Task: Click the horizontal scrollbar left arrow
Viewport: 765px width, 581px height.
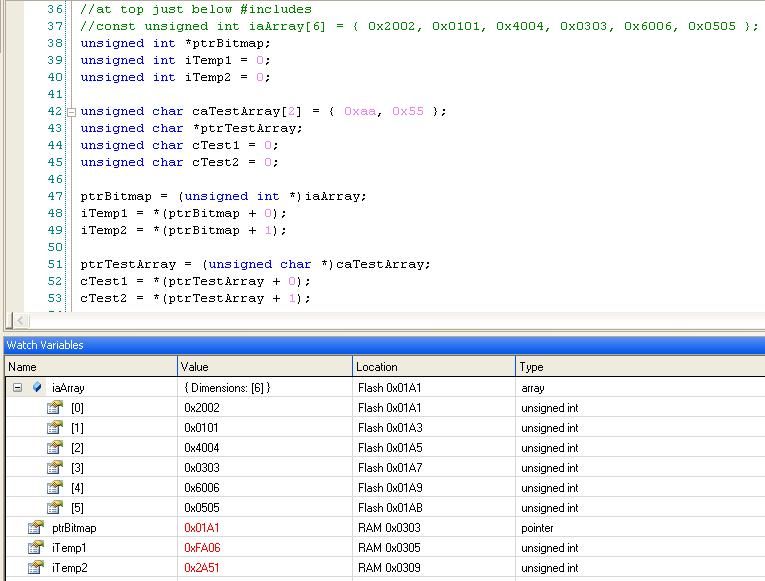Action: (20, 321)
